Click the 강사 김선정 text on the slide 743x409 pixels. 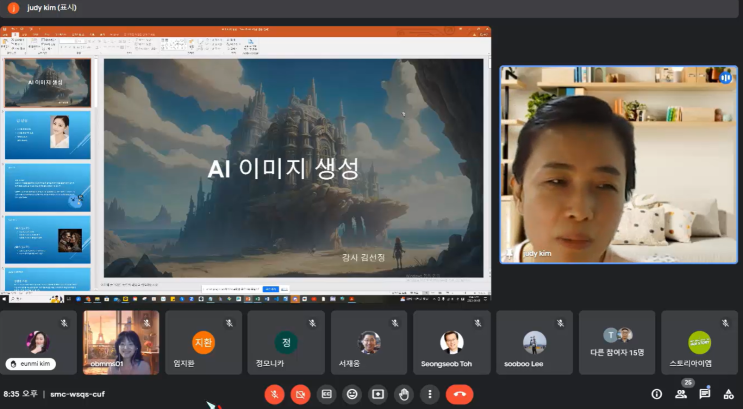(x=363, y=257)
